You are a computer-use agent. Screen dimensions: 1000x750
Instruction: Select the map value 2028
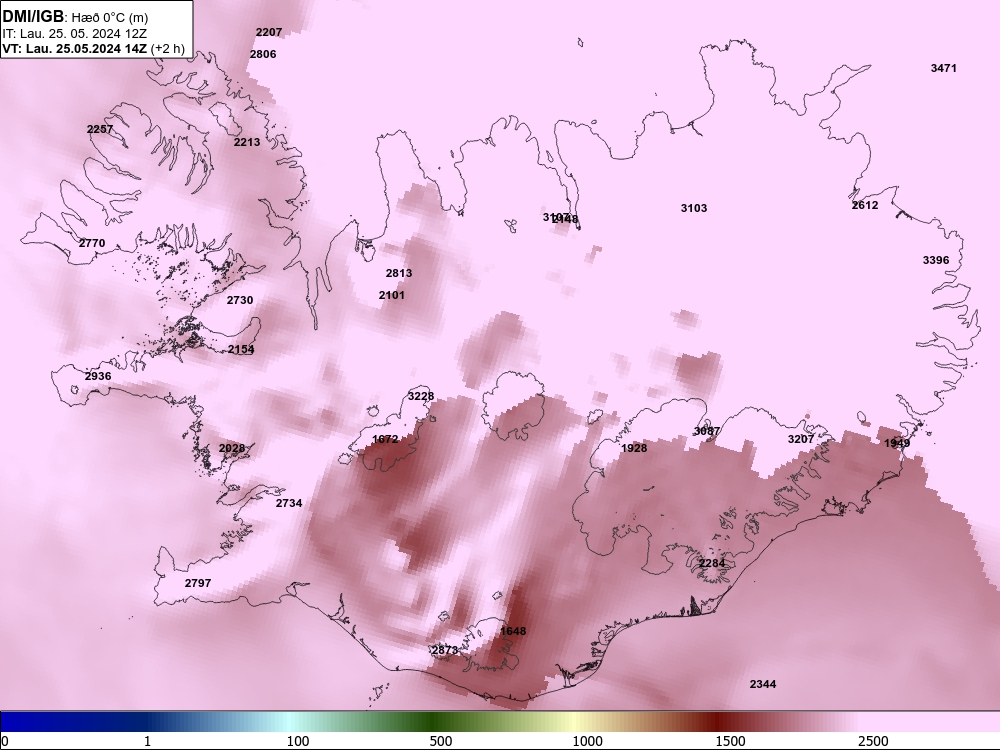pos(232,448)
